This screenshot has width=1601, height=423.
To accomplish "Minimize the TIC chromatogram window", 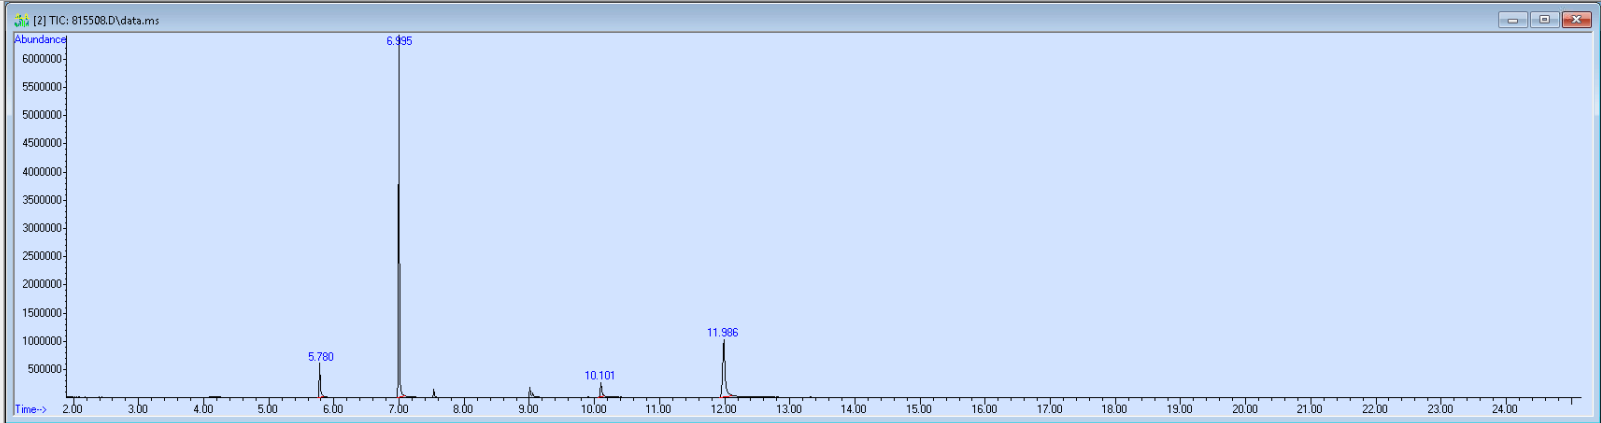I will pyautogui.click(x=1512, y=19).
